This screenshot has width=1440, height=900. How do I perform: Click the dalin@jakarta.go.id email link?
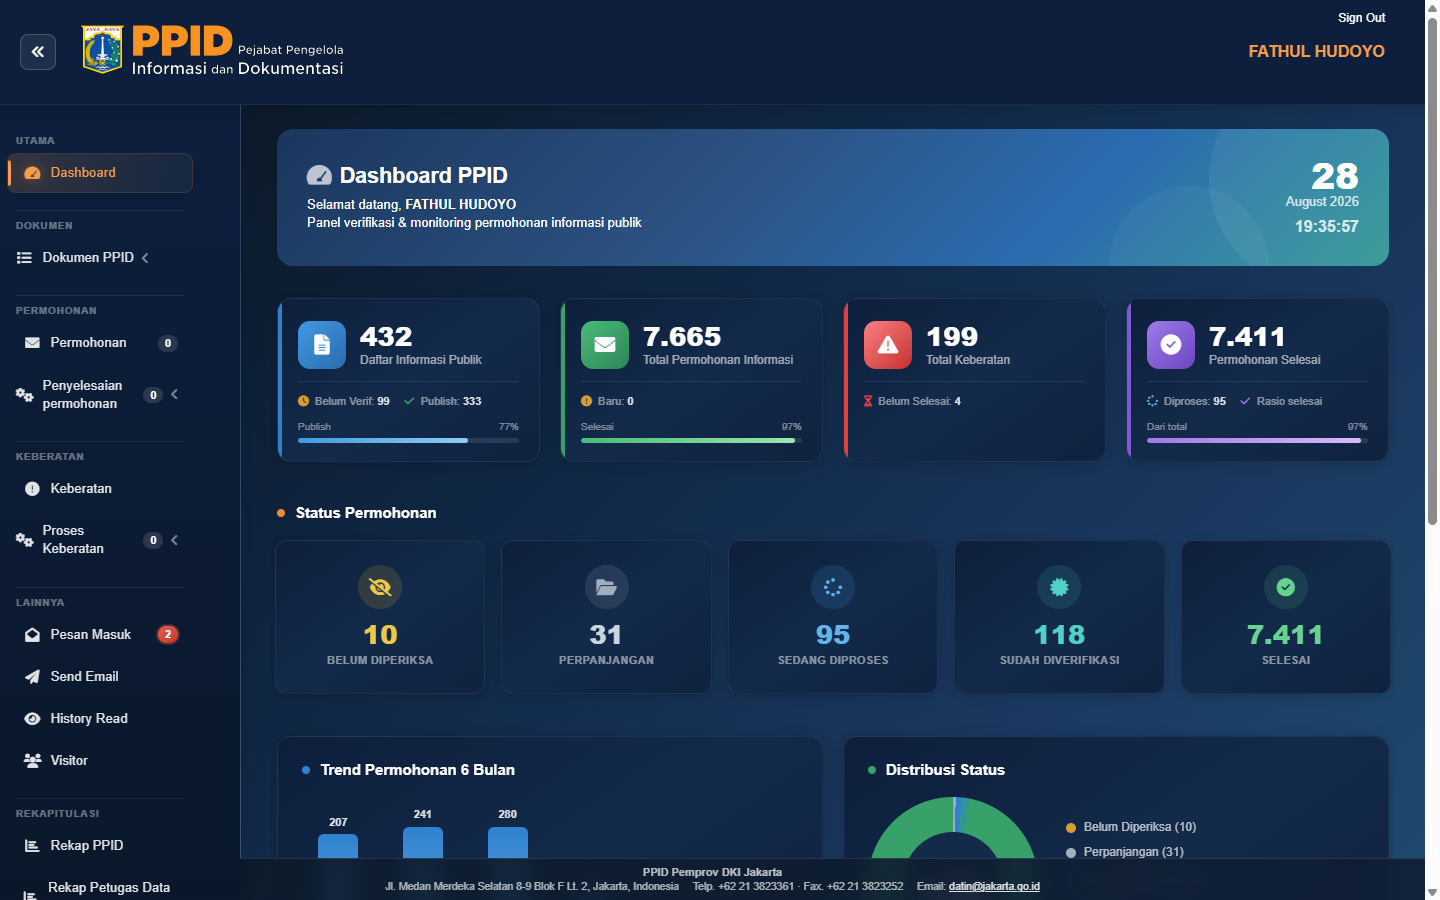point(994,886)
